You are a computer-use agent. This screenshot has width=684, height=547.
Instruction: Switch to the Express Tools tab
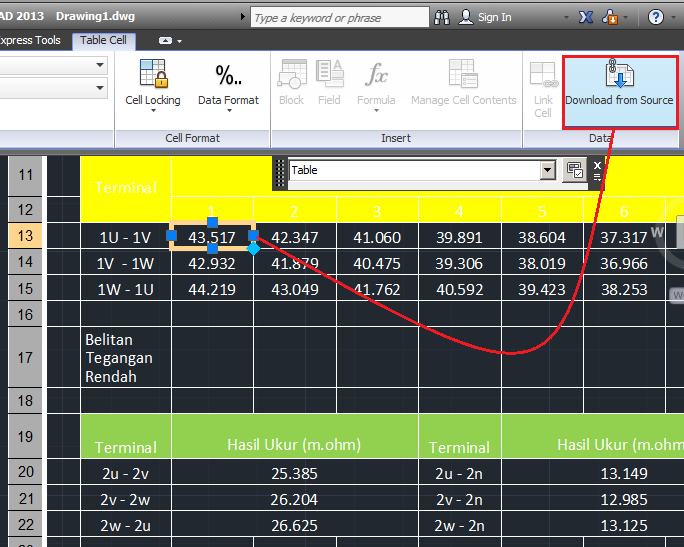(30, 41)
